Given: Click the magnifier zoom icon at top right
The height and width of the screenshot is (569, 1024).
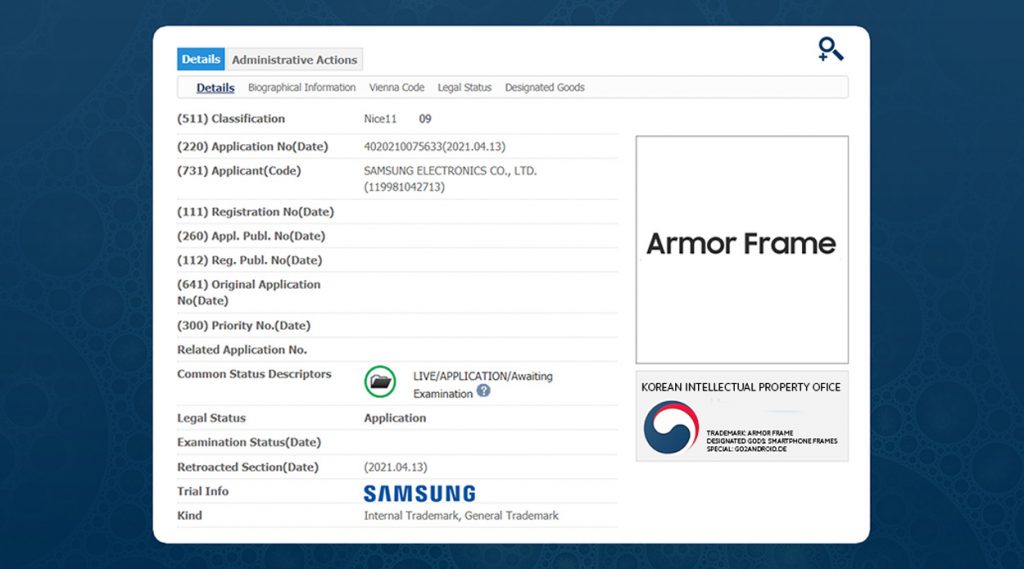Looking at the screenshot, I should pyautogui.click(x=830, y=49).
